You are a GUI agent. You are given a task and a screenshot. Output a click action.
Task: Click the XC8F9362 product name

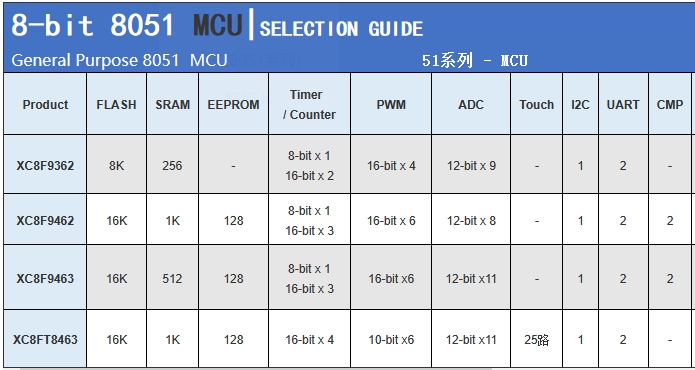(x=45, y=166)
